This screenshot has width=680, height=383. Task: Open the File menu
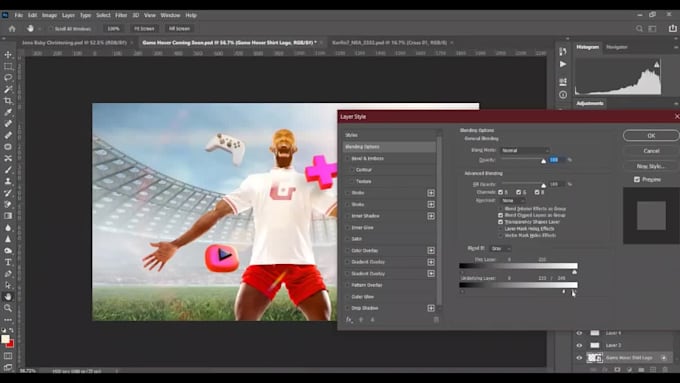tap(19, 15)
